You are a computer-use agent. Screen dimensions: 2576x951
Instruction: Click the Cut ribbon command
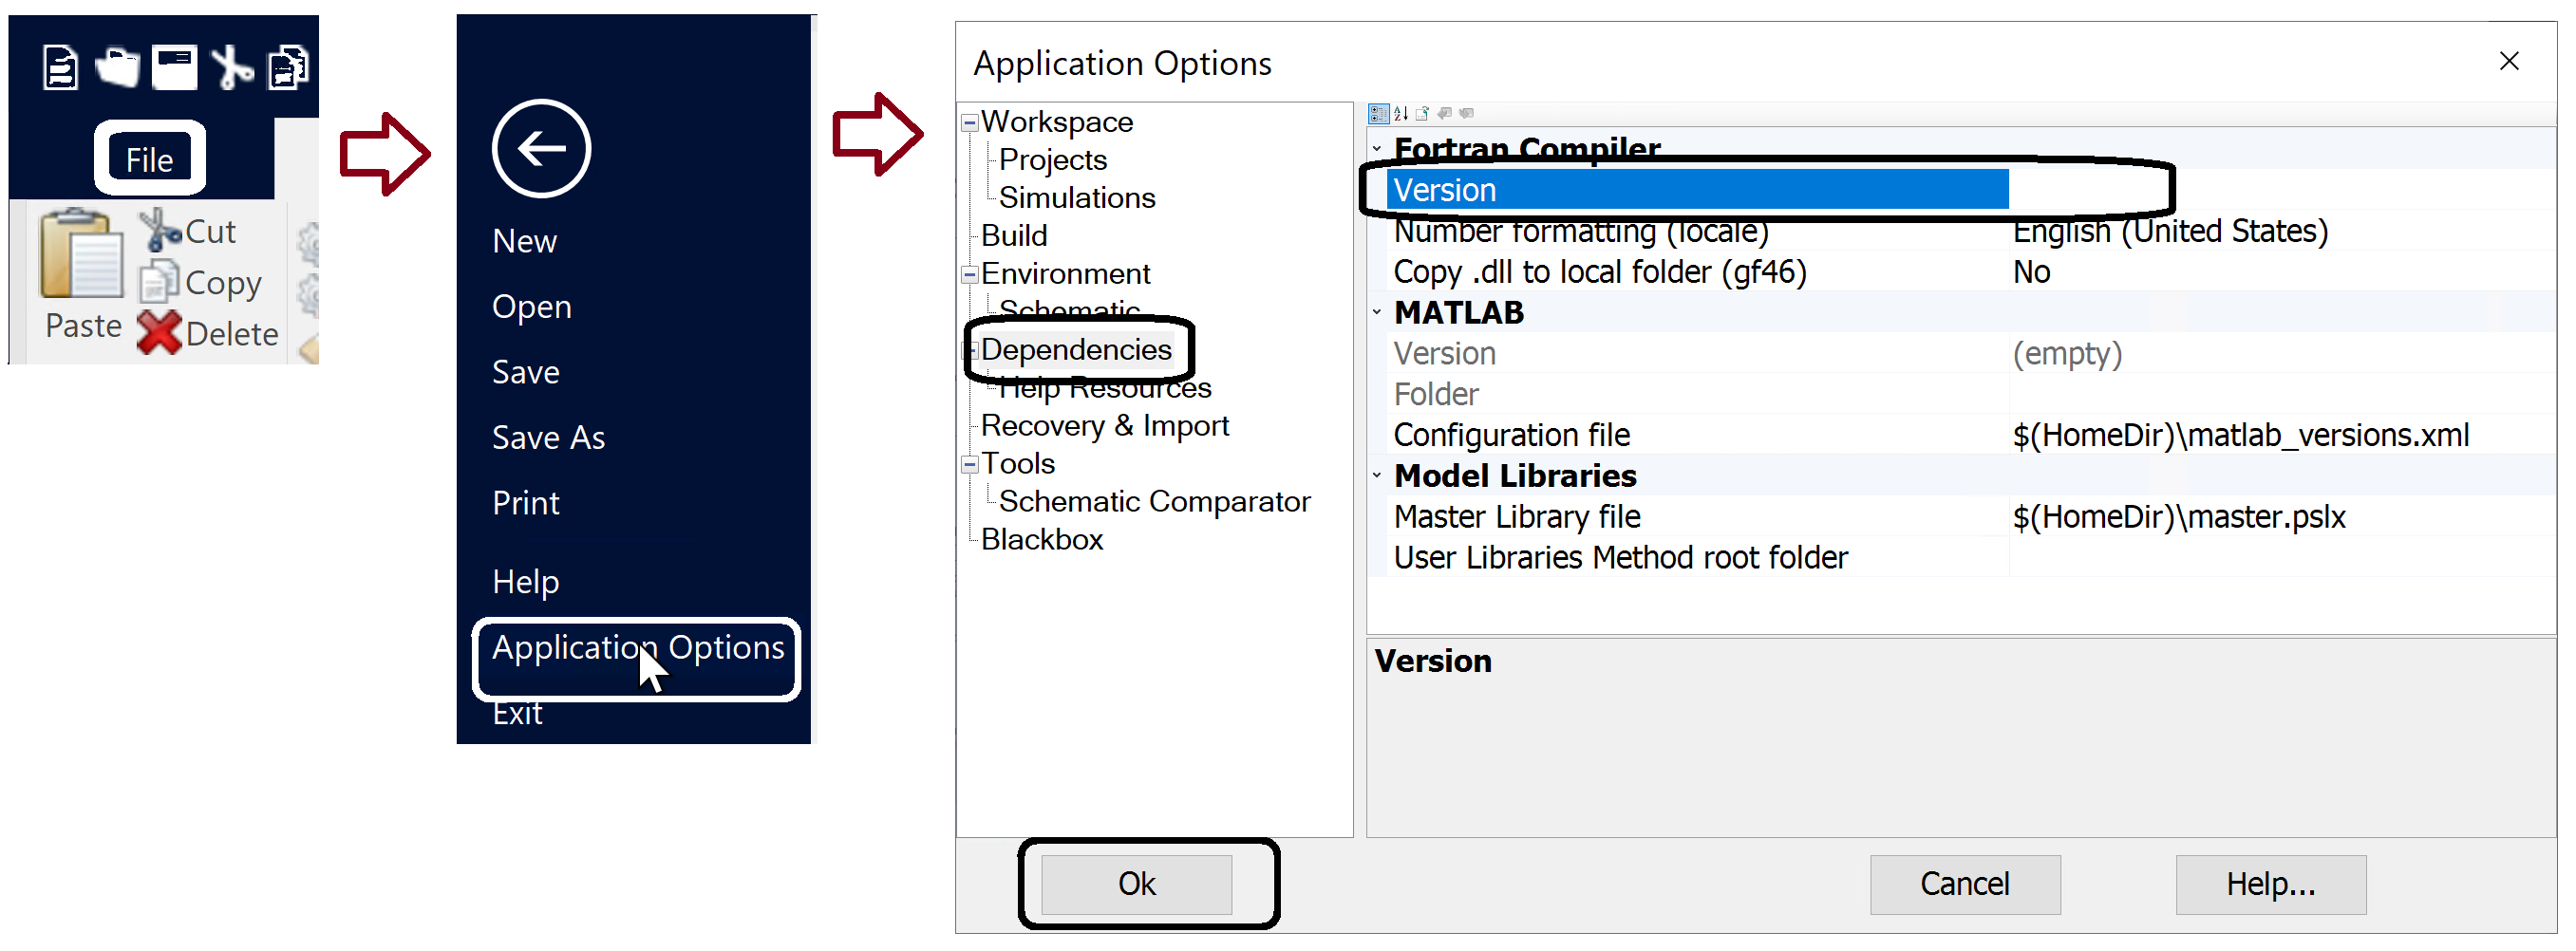tap(188, 231)
